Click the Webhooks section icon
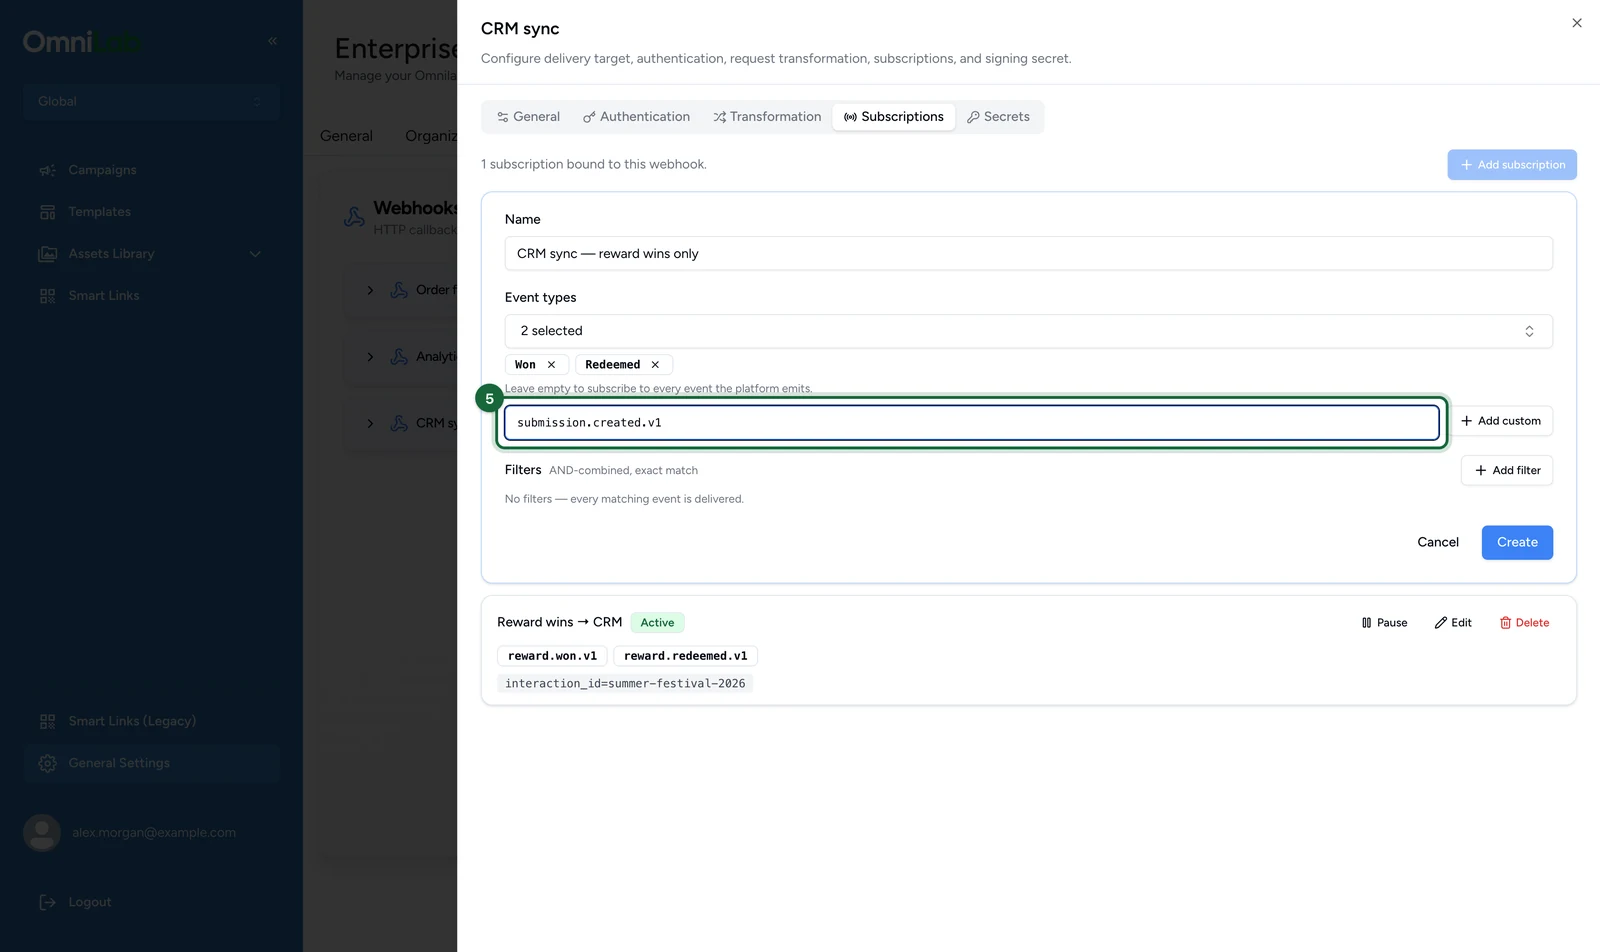Viewport: 1600px width, 952px height. (x=354, y=217)
